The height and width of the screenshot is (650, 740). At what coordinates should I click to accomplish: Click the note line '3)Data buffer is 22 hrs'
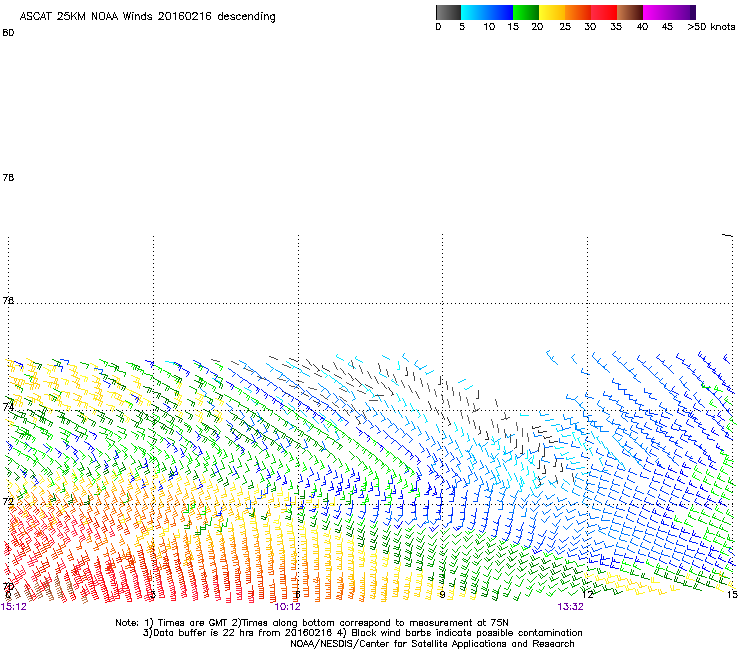click(x=362, y=633)
